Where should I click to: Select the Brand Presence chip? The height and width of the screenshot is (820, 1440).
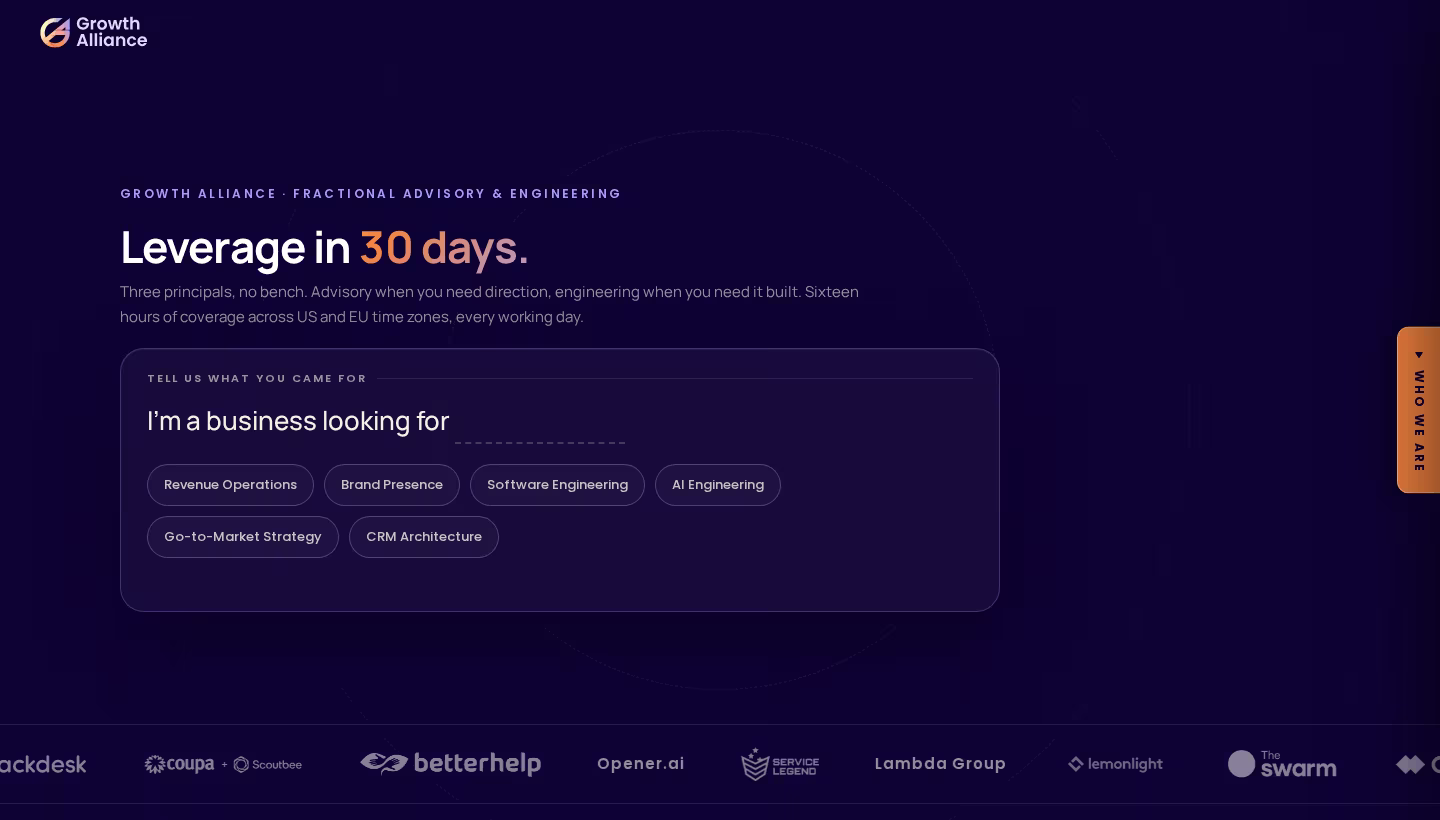click(392, 485)
